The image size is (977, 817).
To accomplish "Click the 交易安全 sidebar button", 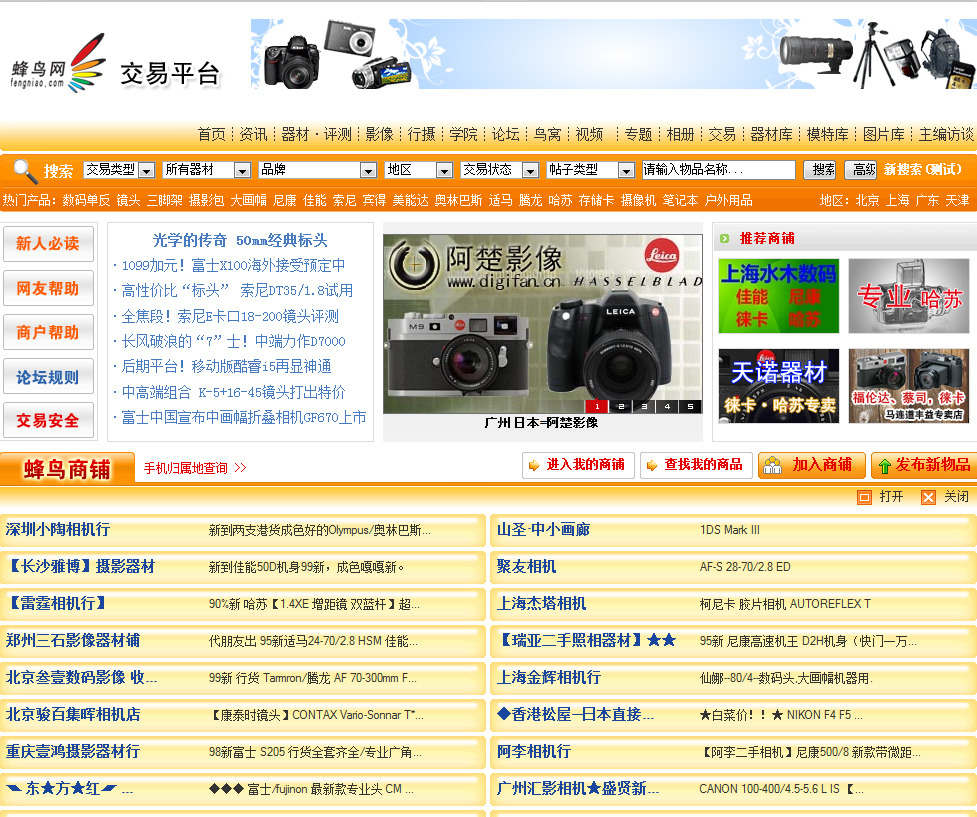I will pos(48,420).
